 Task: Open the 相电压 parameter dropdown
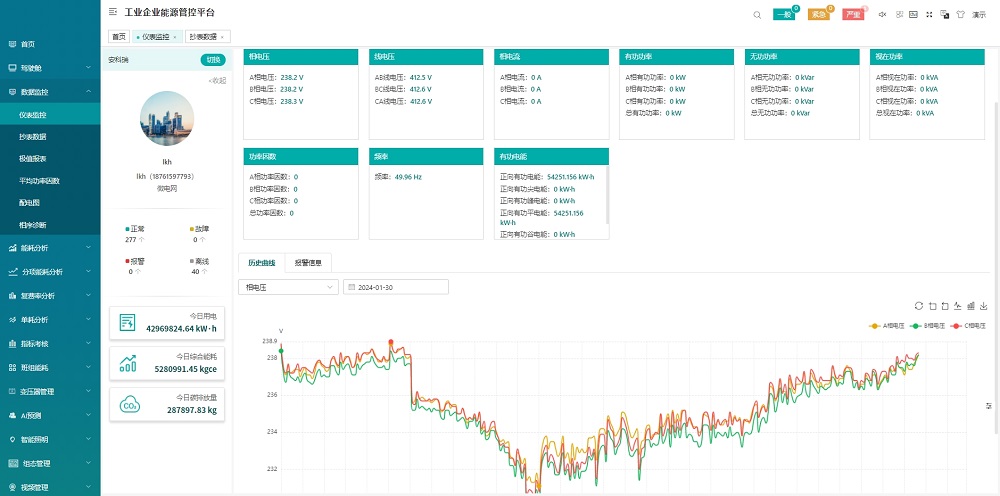tap(288, 287)
